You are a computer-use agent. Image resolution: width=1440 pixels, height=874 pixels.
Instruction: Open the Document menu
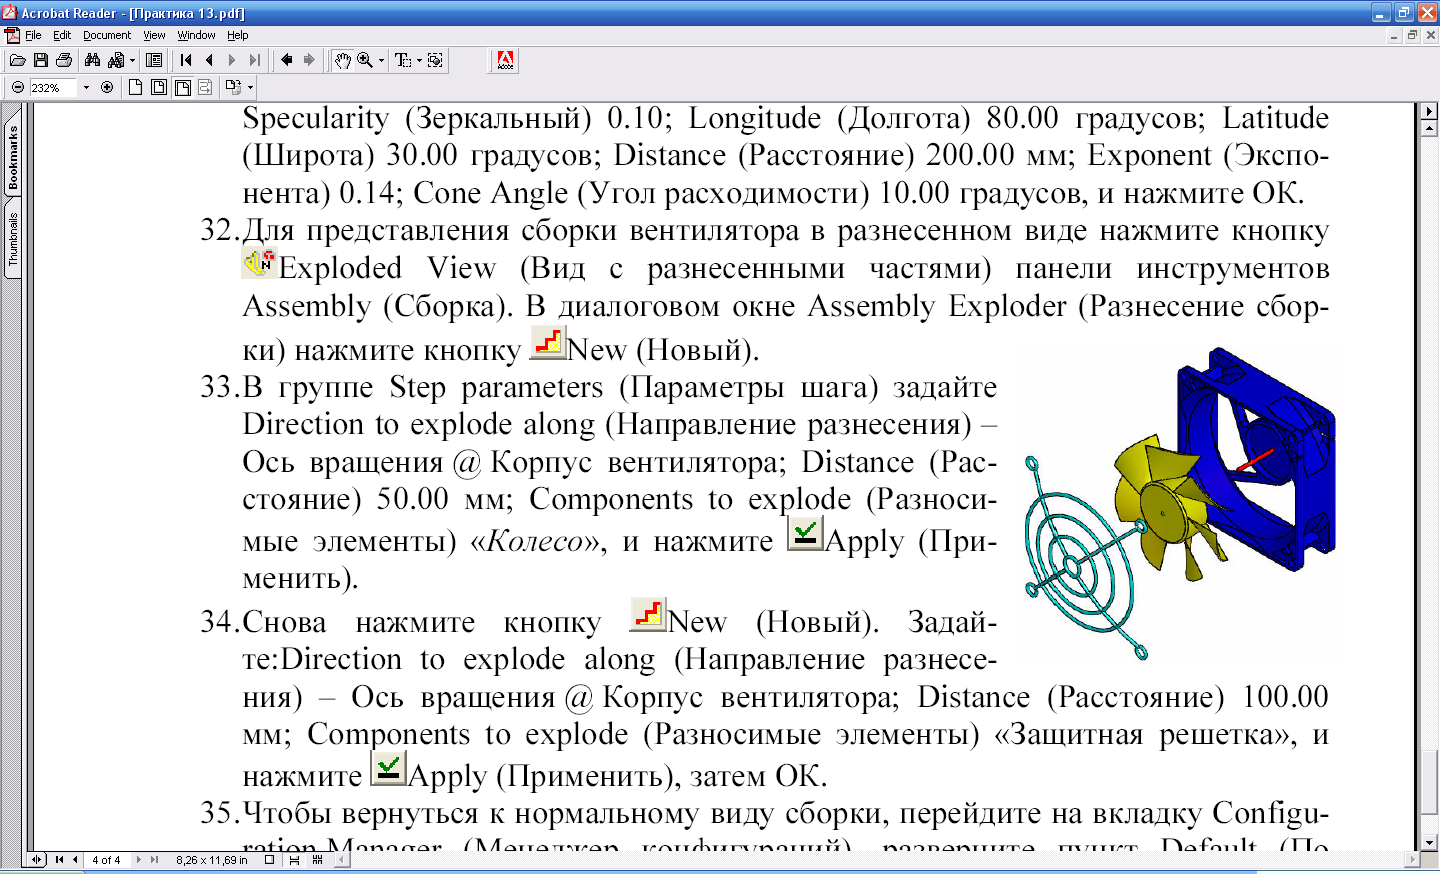coord(107,35)
